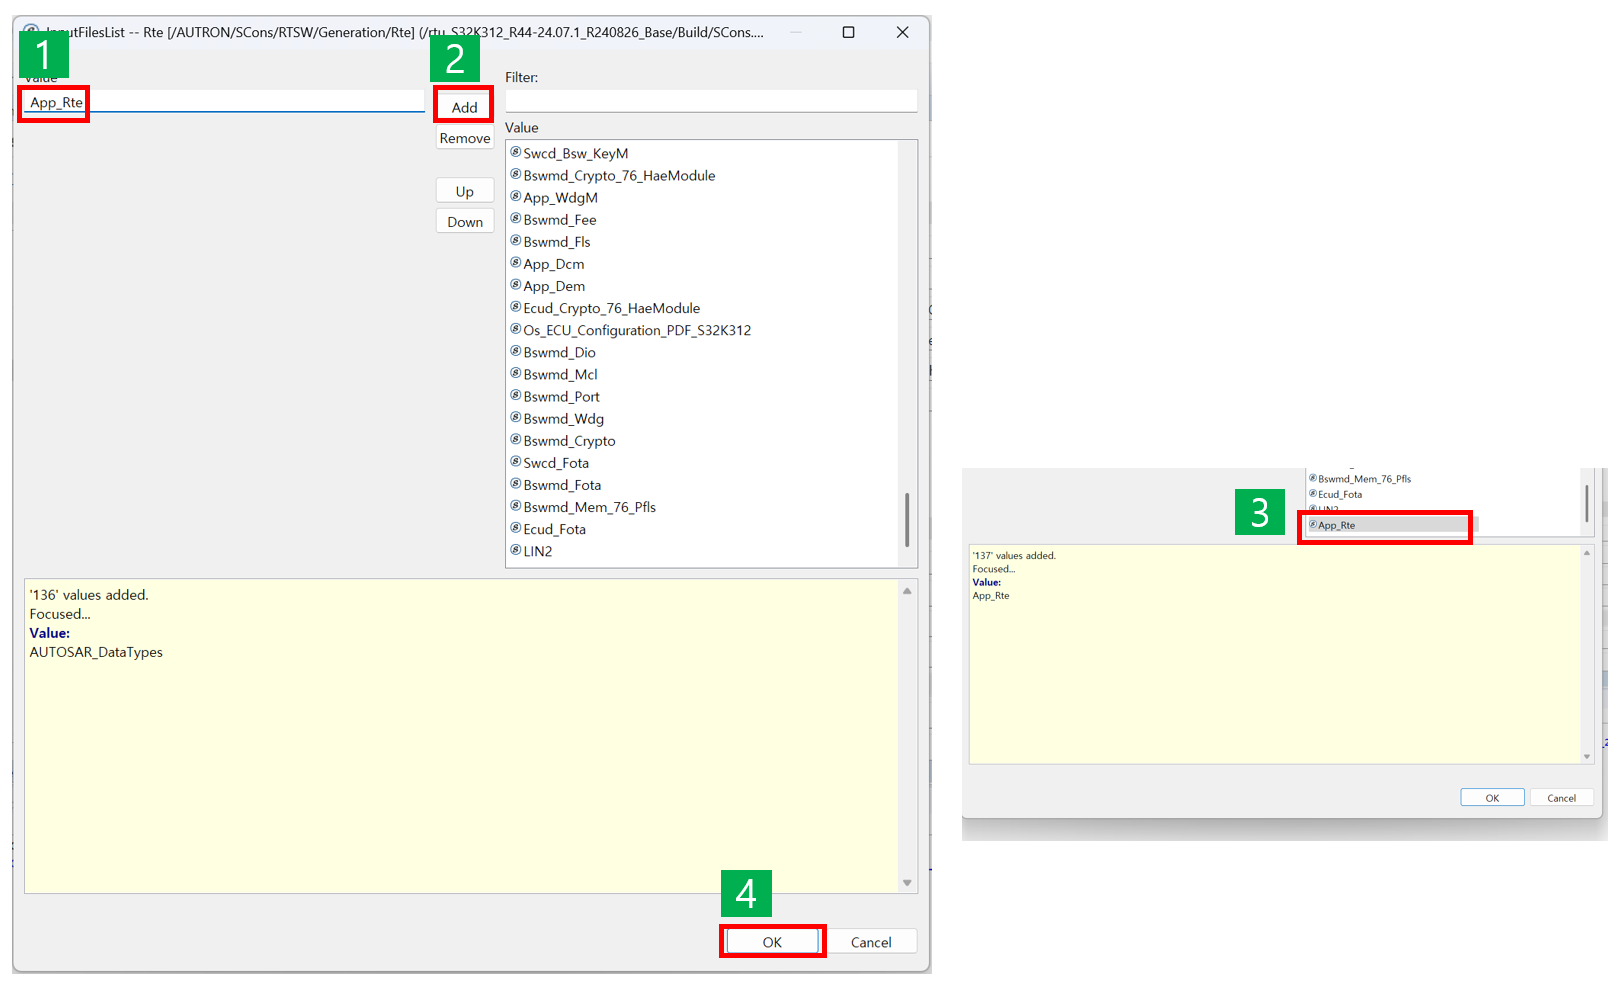The image size is (1619, 992).
Task: Select Os_ECU_Configuration_PDF_S32K312 icon
Action: [x=516, y=329]
